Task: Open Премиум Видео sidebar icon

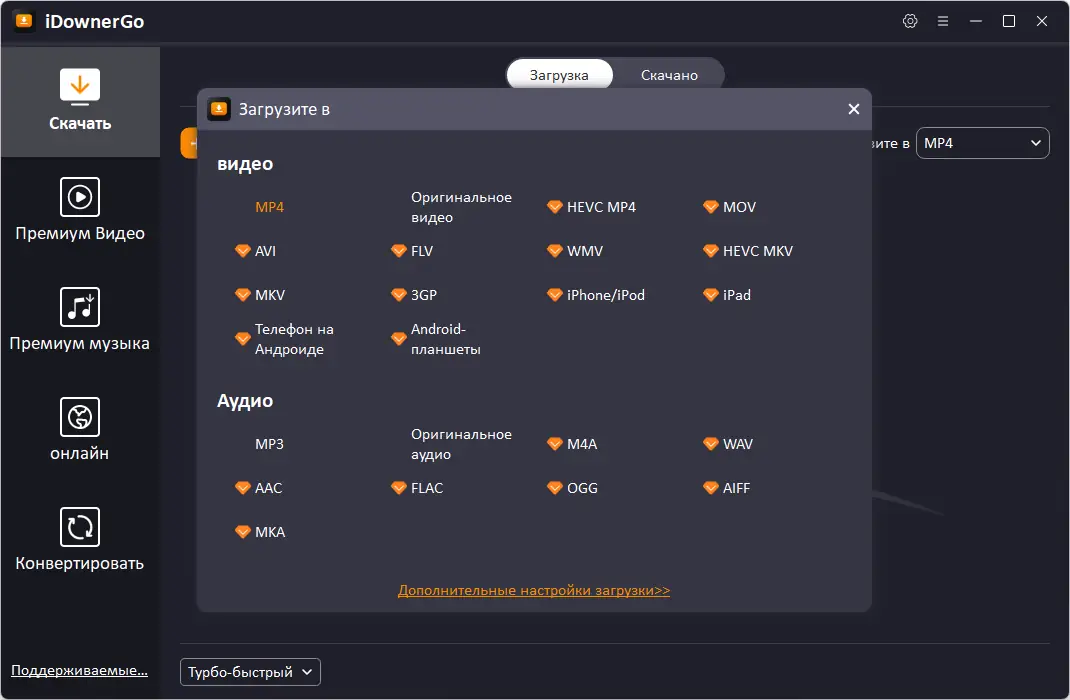Action: coord(80,197)
